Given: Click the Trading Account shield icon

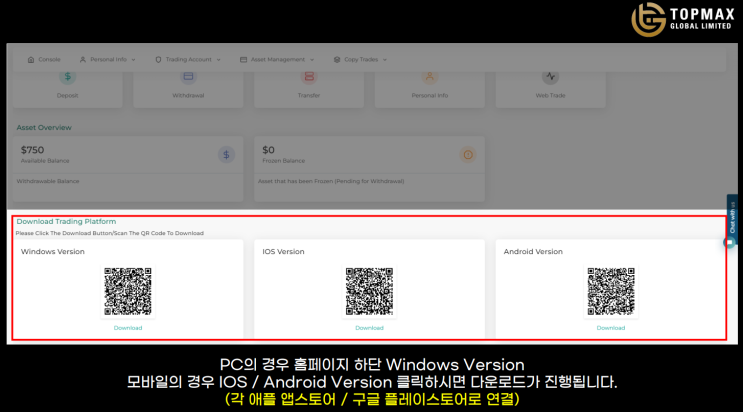Looking at the screenshot, I should pyautogui.click(x=158, y=60).
